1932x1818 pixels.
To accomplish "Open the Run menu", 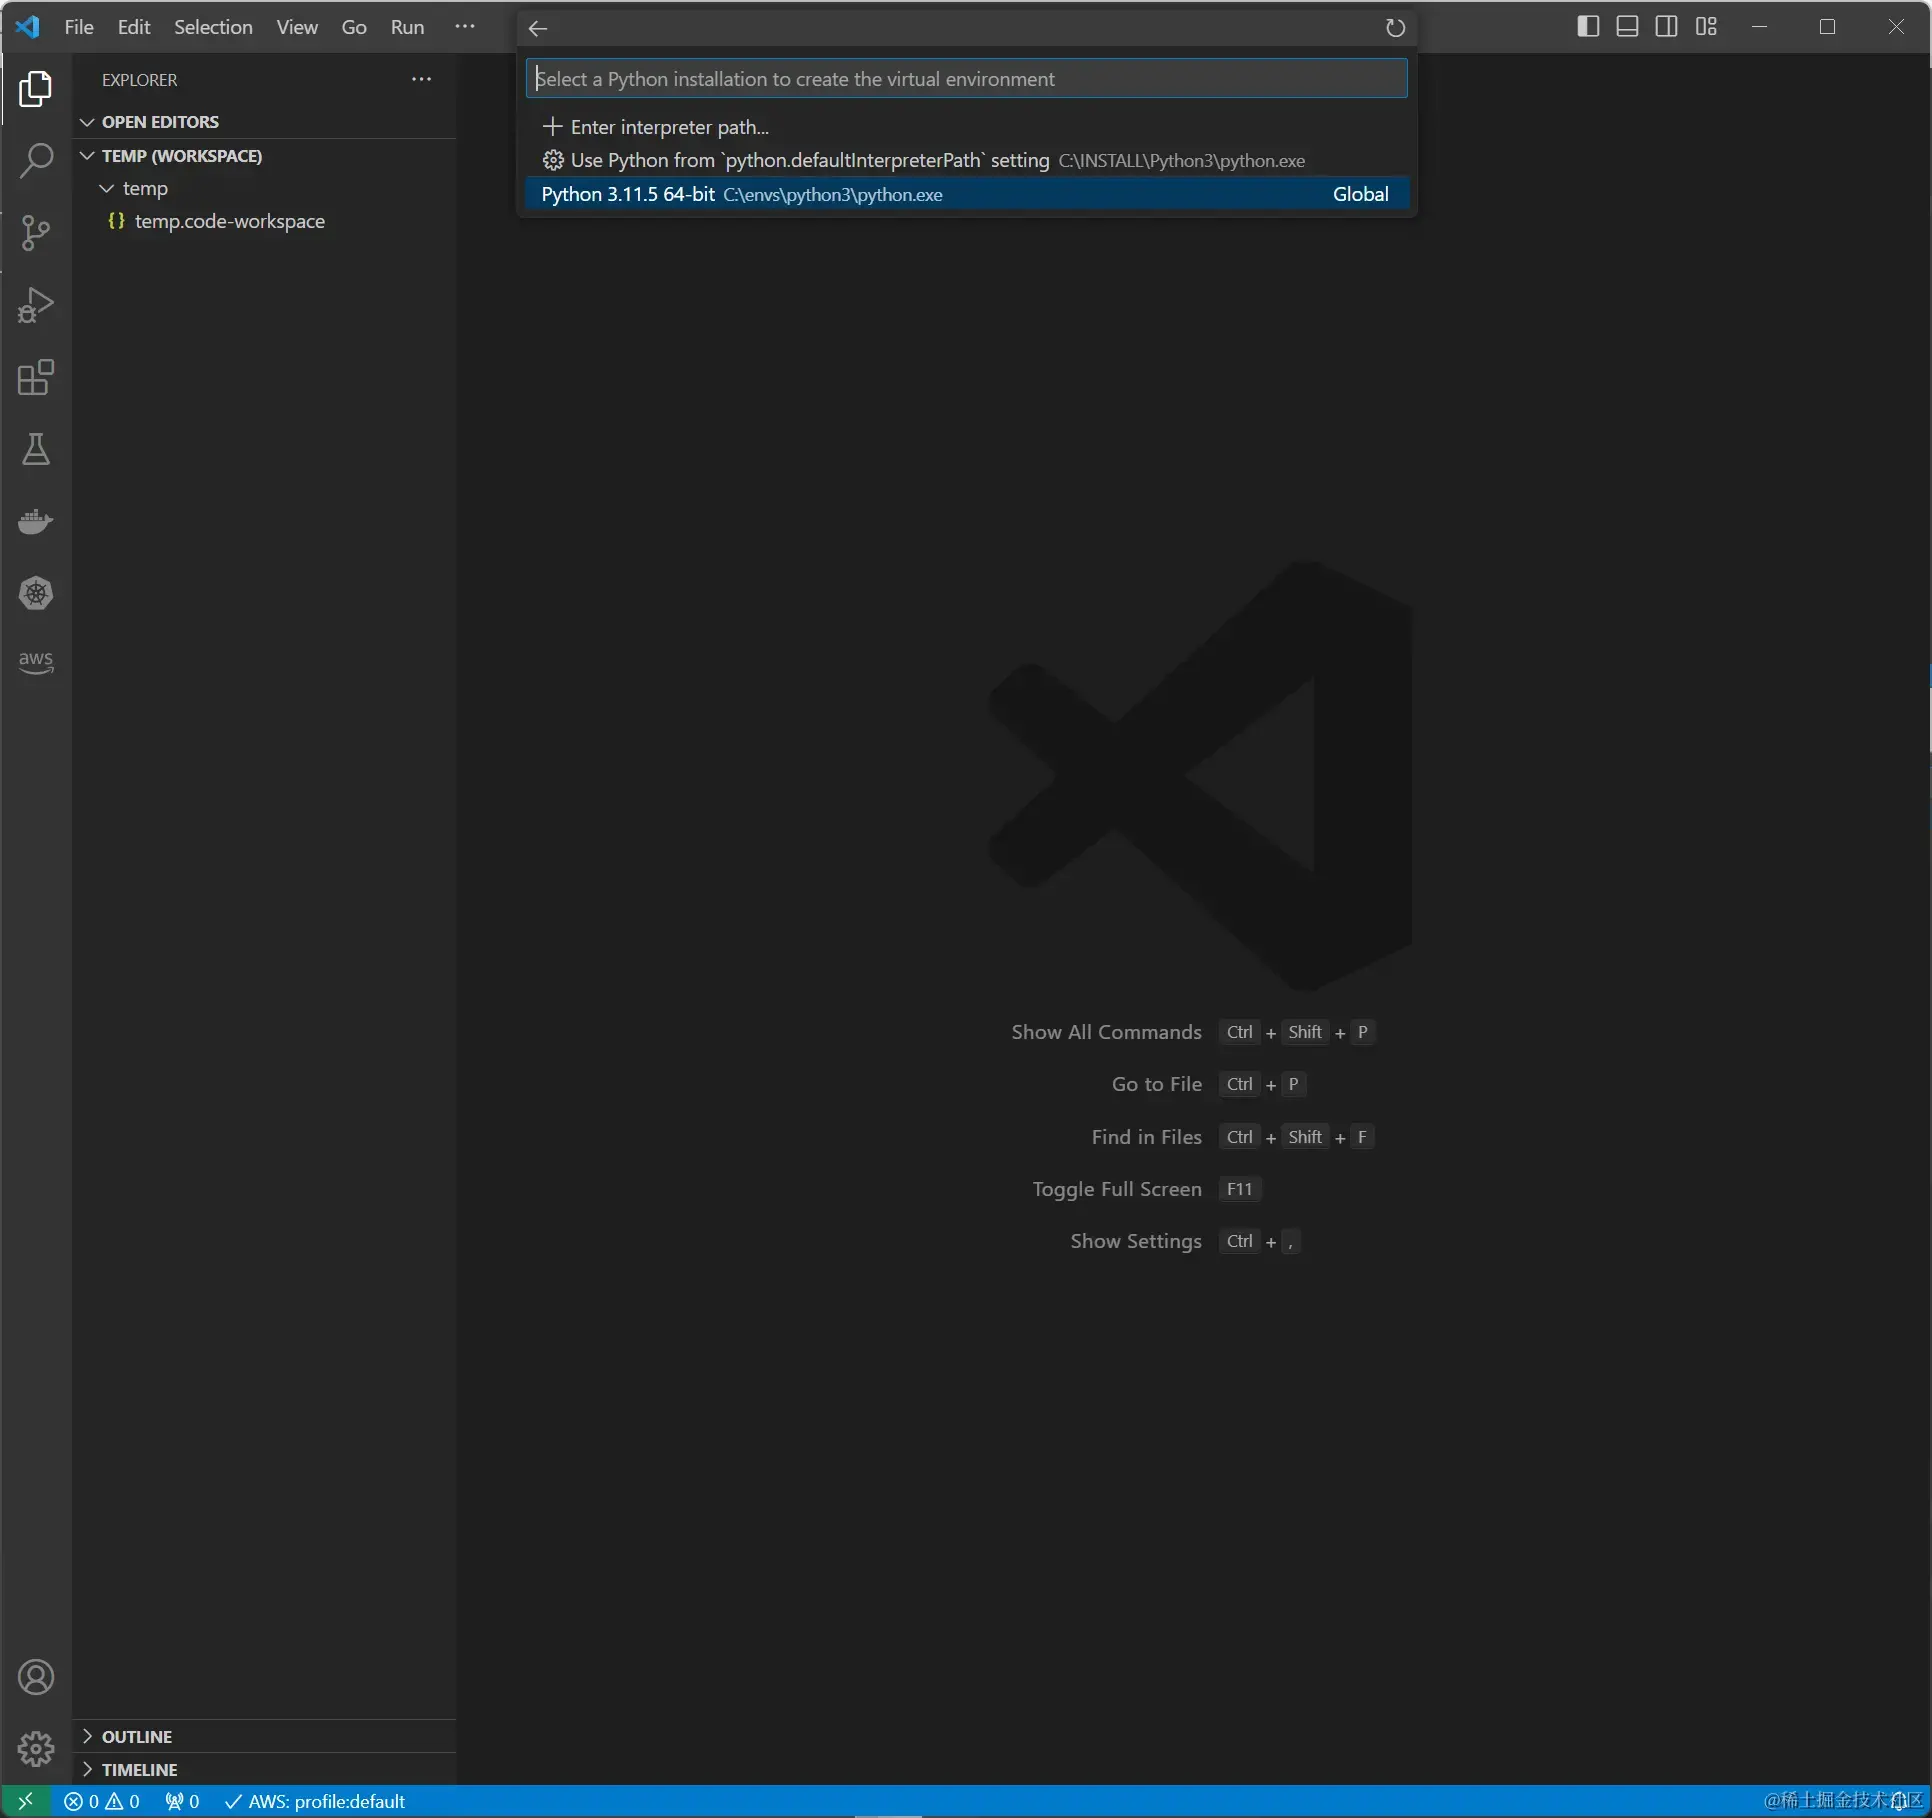I will [407, 27].
